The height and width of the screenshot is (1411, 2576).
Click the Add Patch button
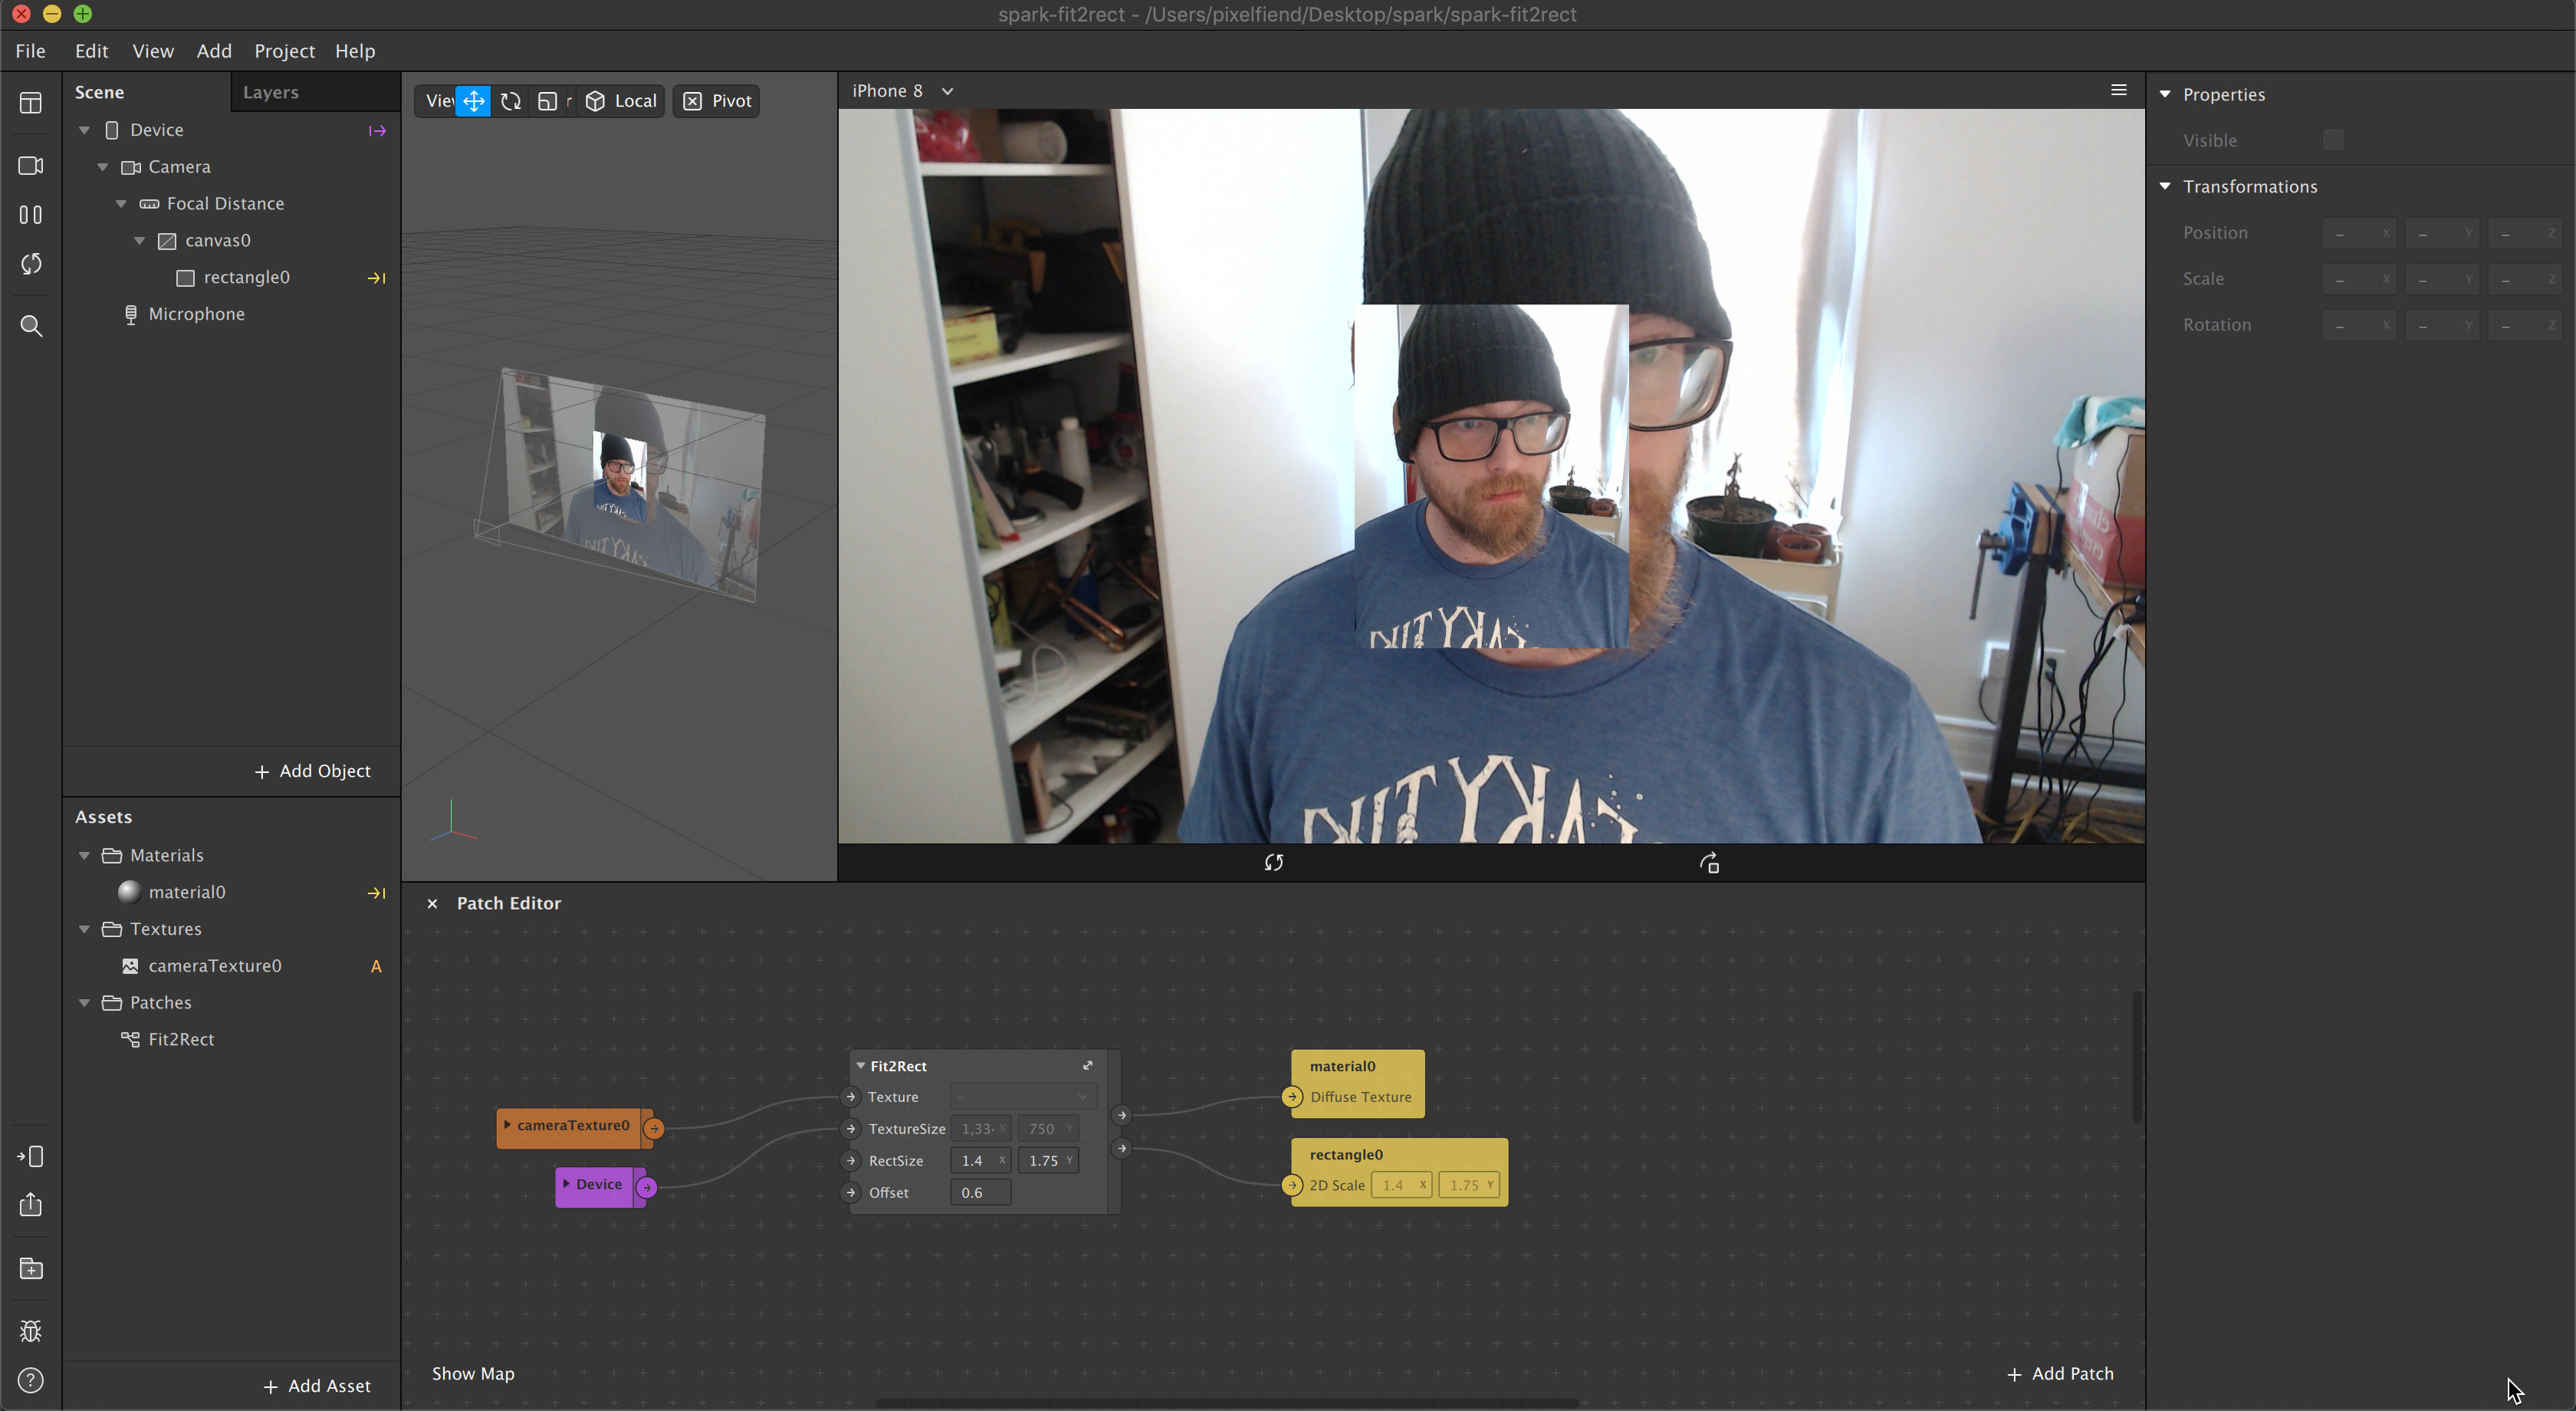[x=2061, y=1373]
